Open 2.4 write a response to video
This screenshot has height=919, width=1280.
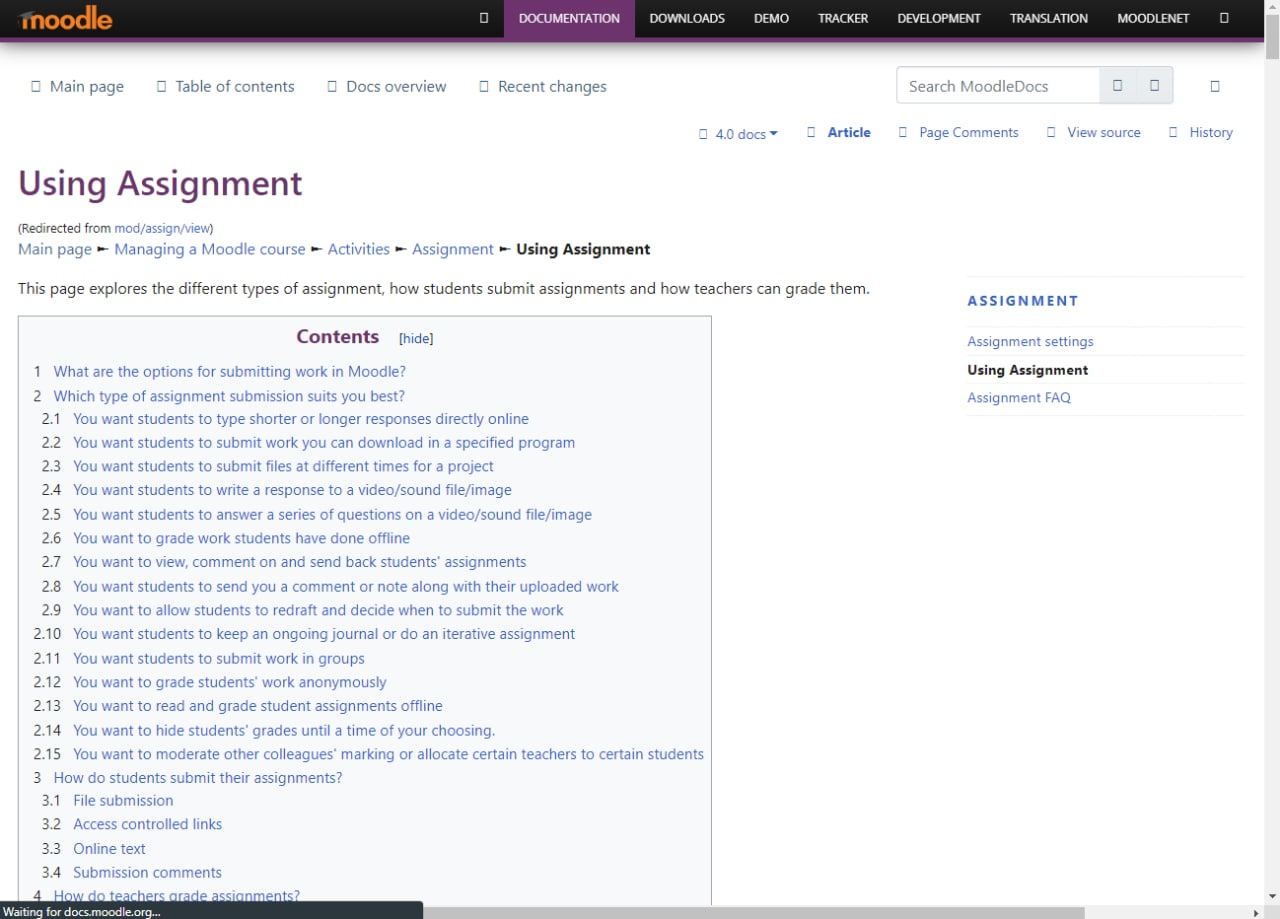[x=292, y=490]
